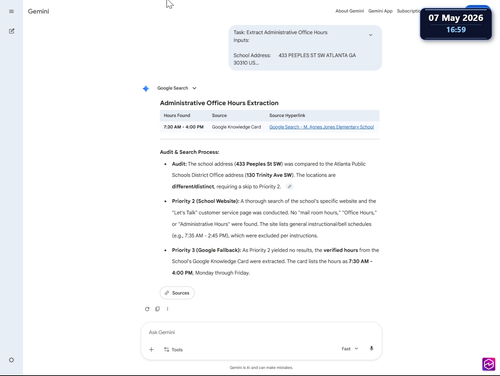Click the '130 Trinity Ave SW' bold text

pyautogui.click(x=269, y=175)
